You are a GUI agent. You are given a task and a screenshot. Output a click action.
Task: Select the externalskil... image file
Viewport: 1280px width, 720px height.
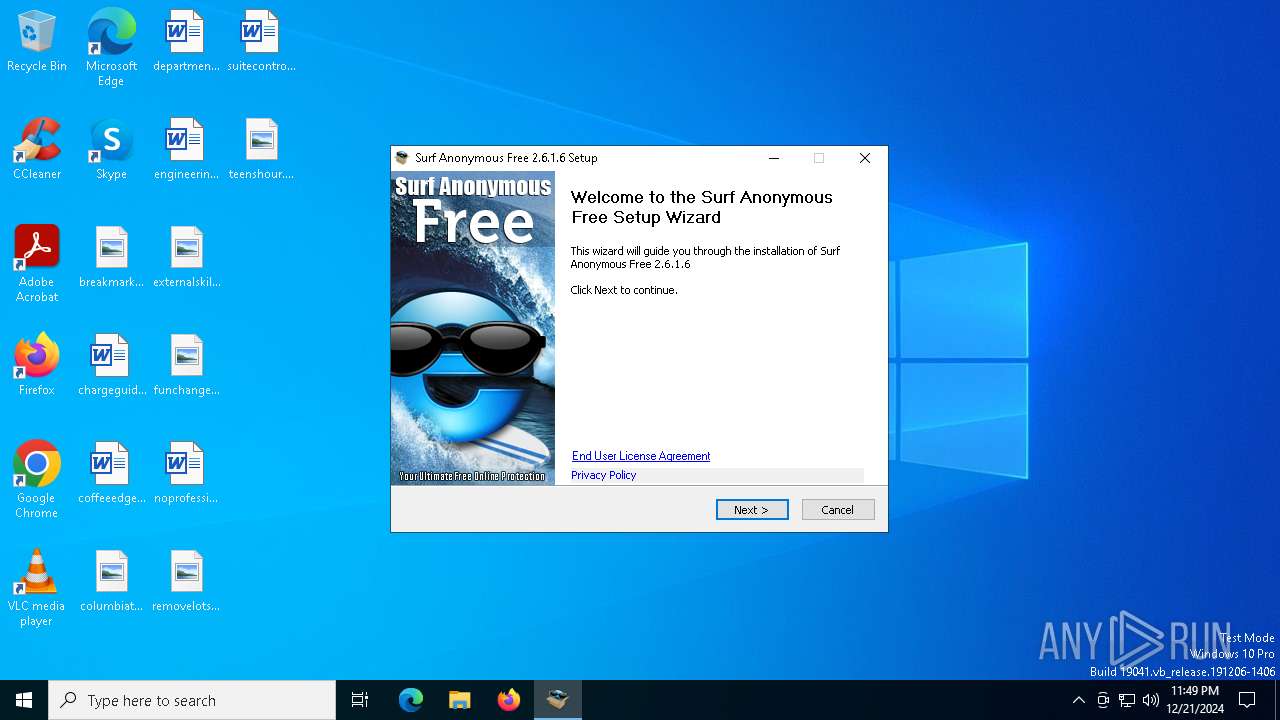(186, 257)
